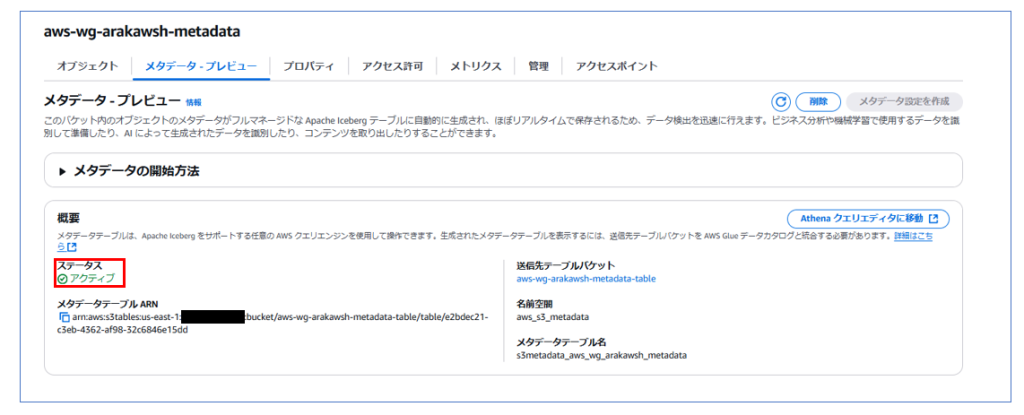Image resolution: width=1024 pixels, height=415 pixels.
Task: Click the 名前空間 label
Action: [534, 304]
